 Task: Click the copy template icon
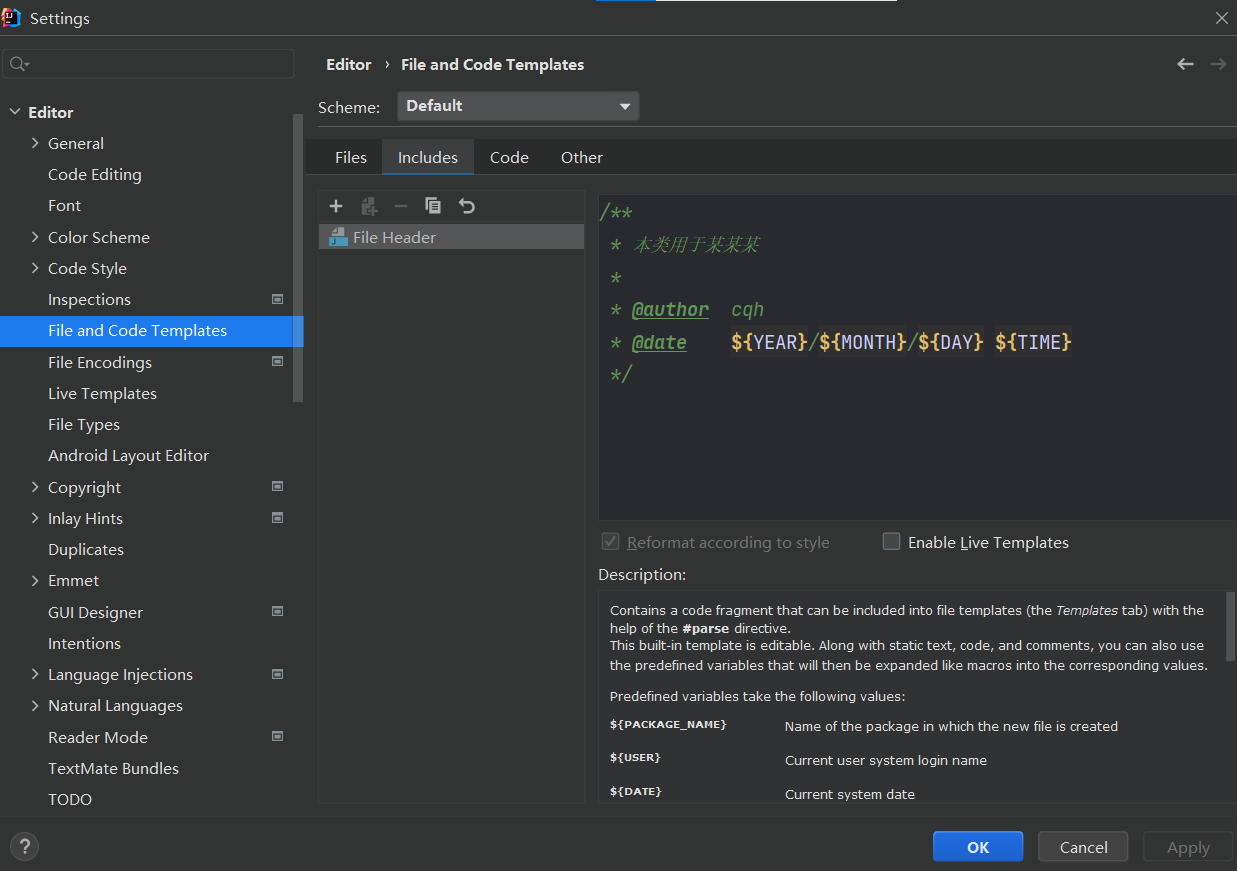pyautogui.click(x=433, y=206)
